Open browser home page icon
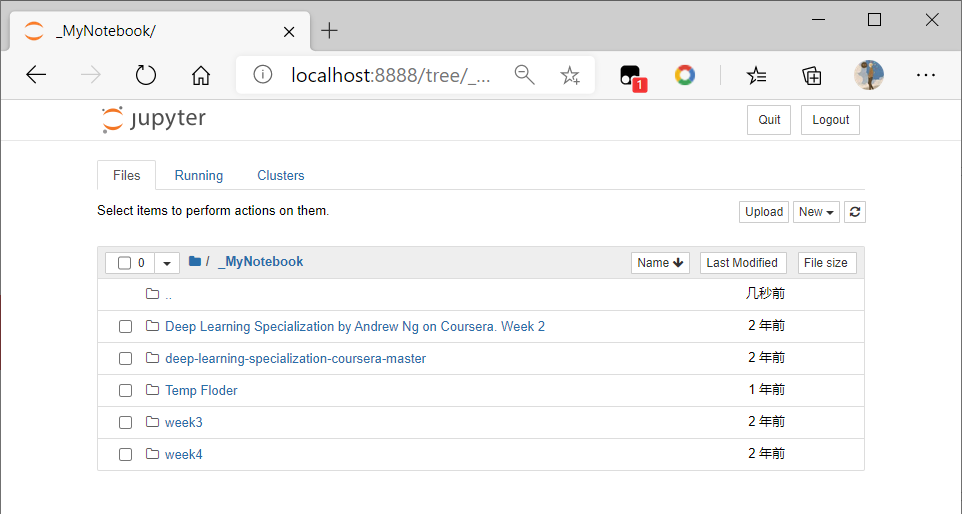Screen dimensions: 962x514 201,75
